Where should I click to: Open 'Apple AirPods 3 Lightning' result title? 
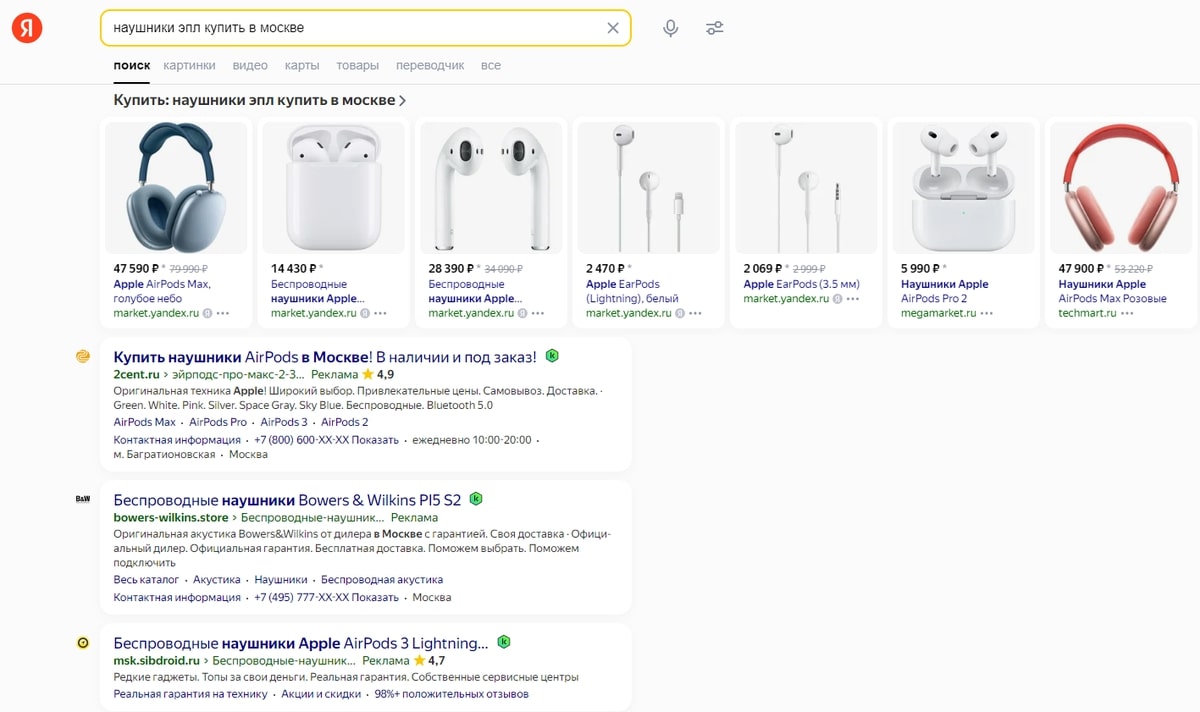tap(301, 643)
